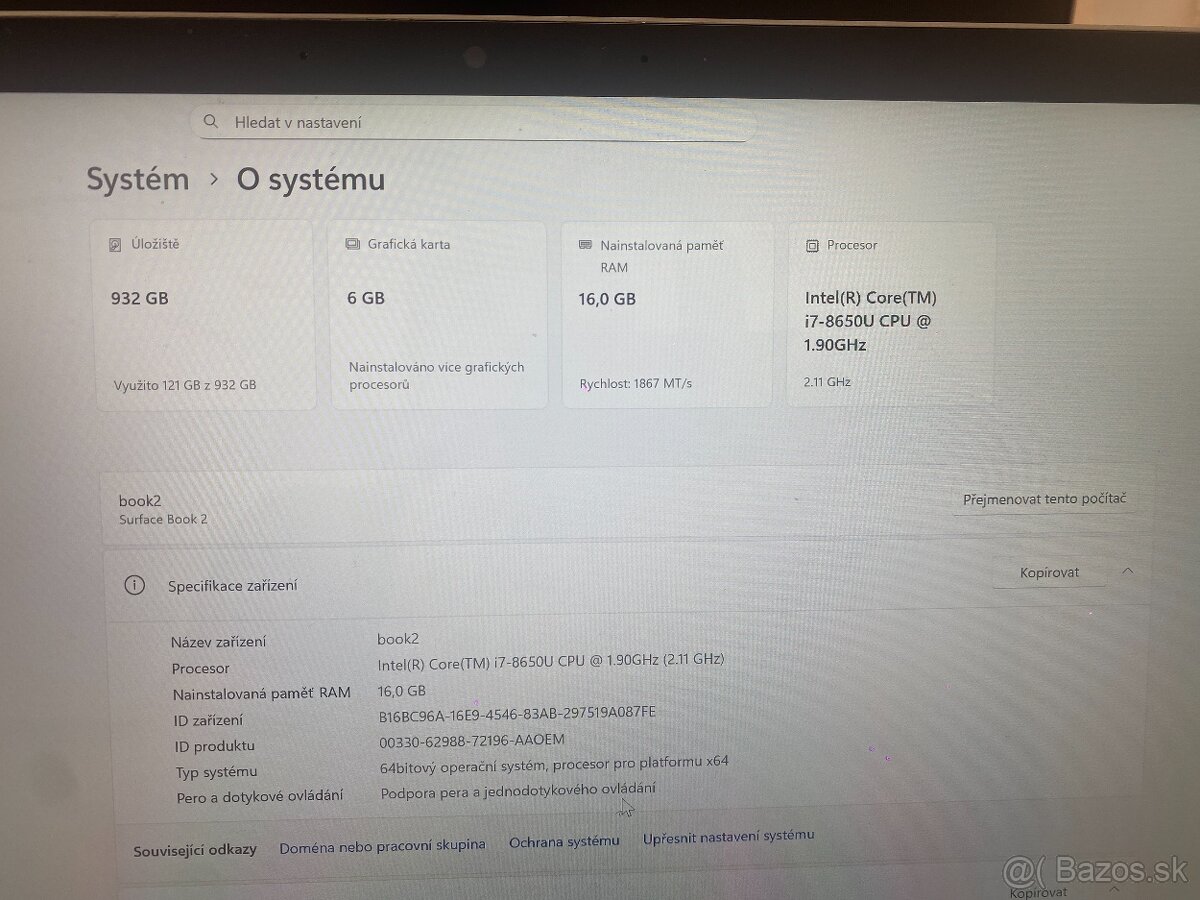Screen dimensions: 1200x900
Task: Click the search magnifier icon
Action: point(211,121)
